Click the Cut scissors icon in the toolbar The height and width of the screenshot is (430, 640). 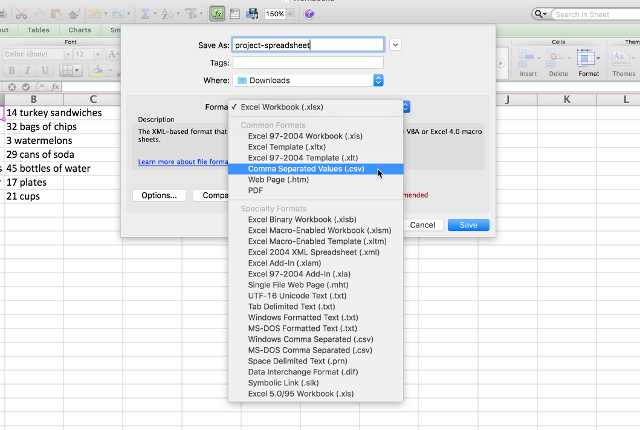pos(21,14)
